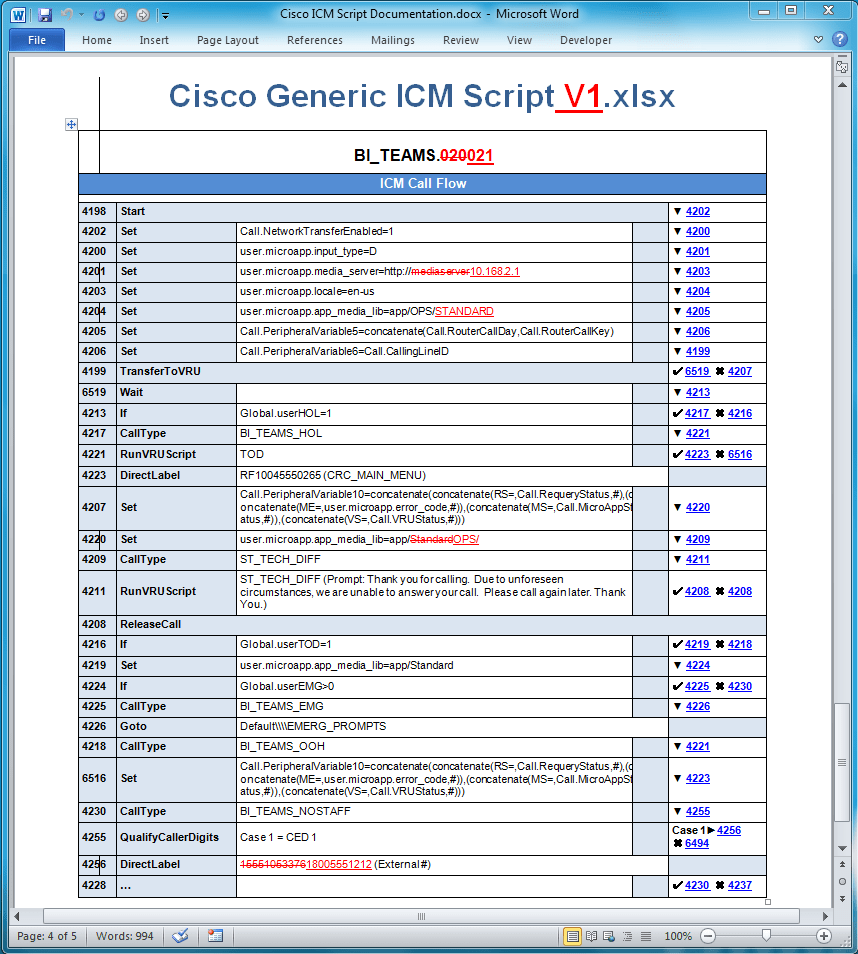The width and height of the screenshot is (858, 954).
Task: Select Print Layout view button
Action: click(572, 936)
